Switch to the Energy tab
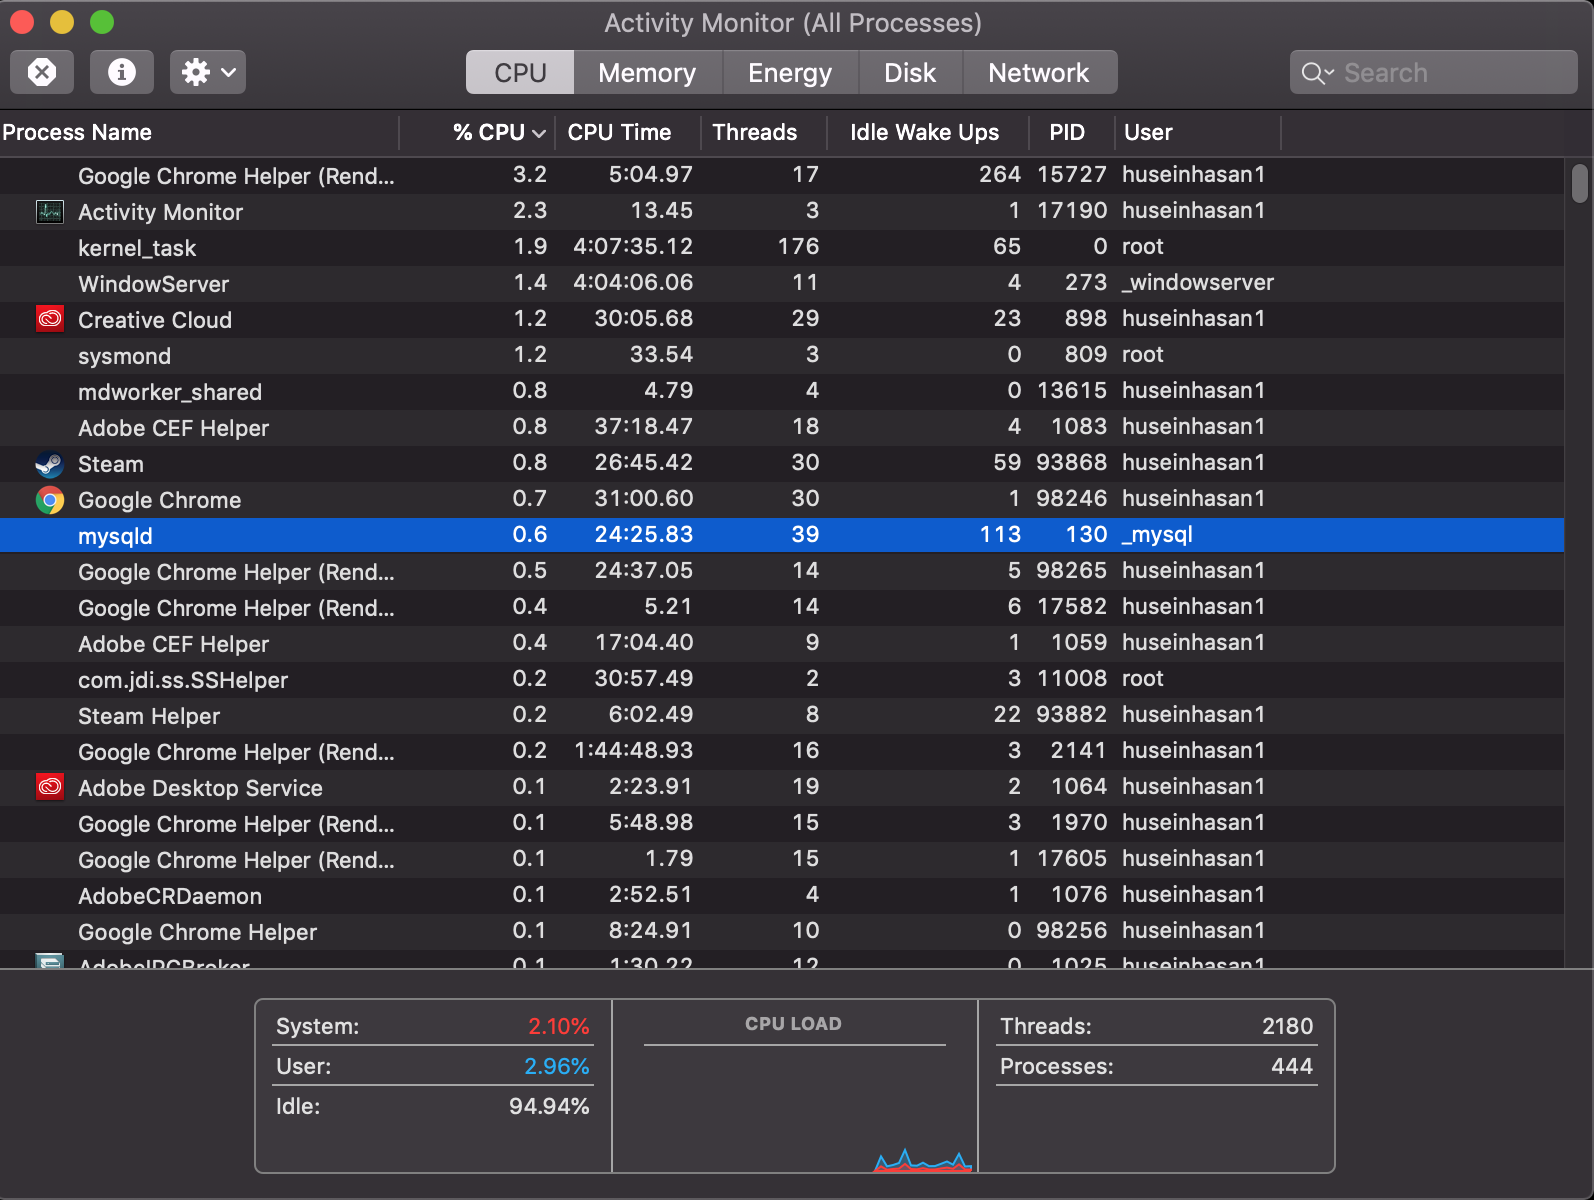 (x=790, y=72)
